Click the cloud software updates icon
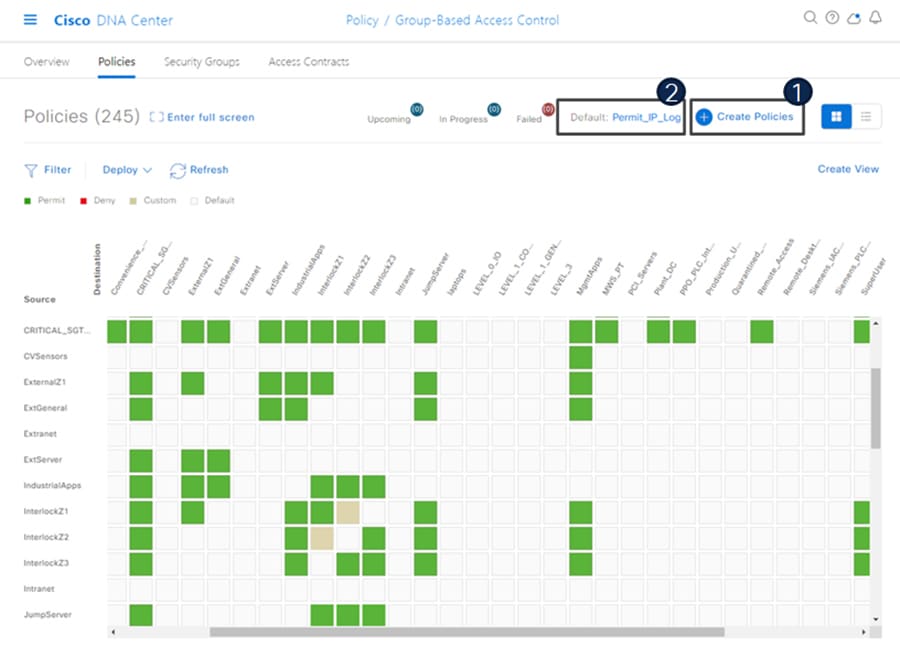900x657 pixels. (854, 18)
